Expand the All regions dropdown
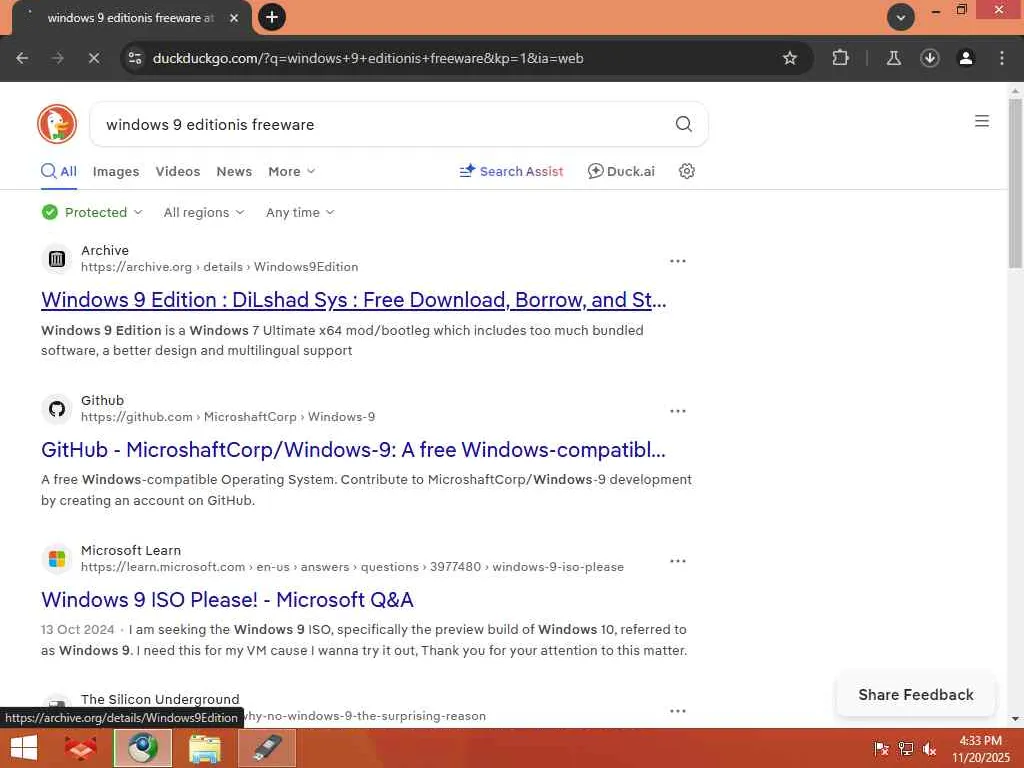 tap(204, 212)
